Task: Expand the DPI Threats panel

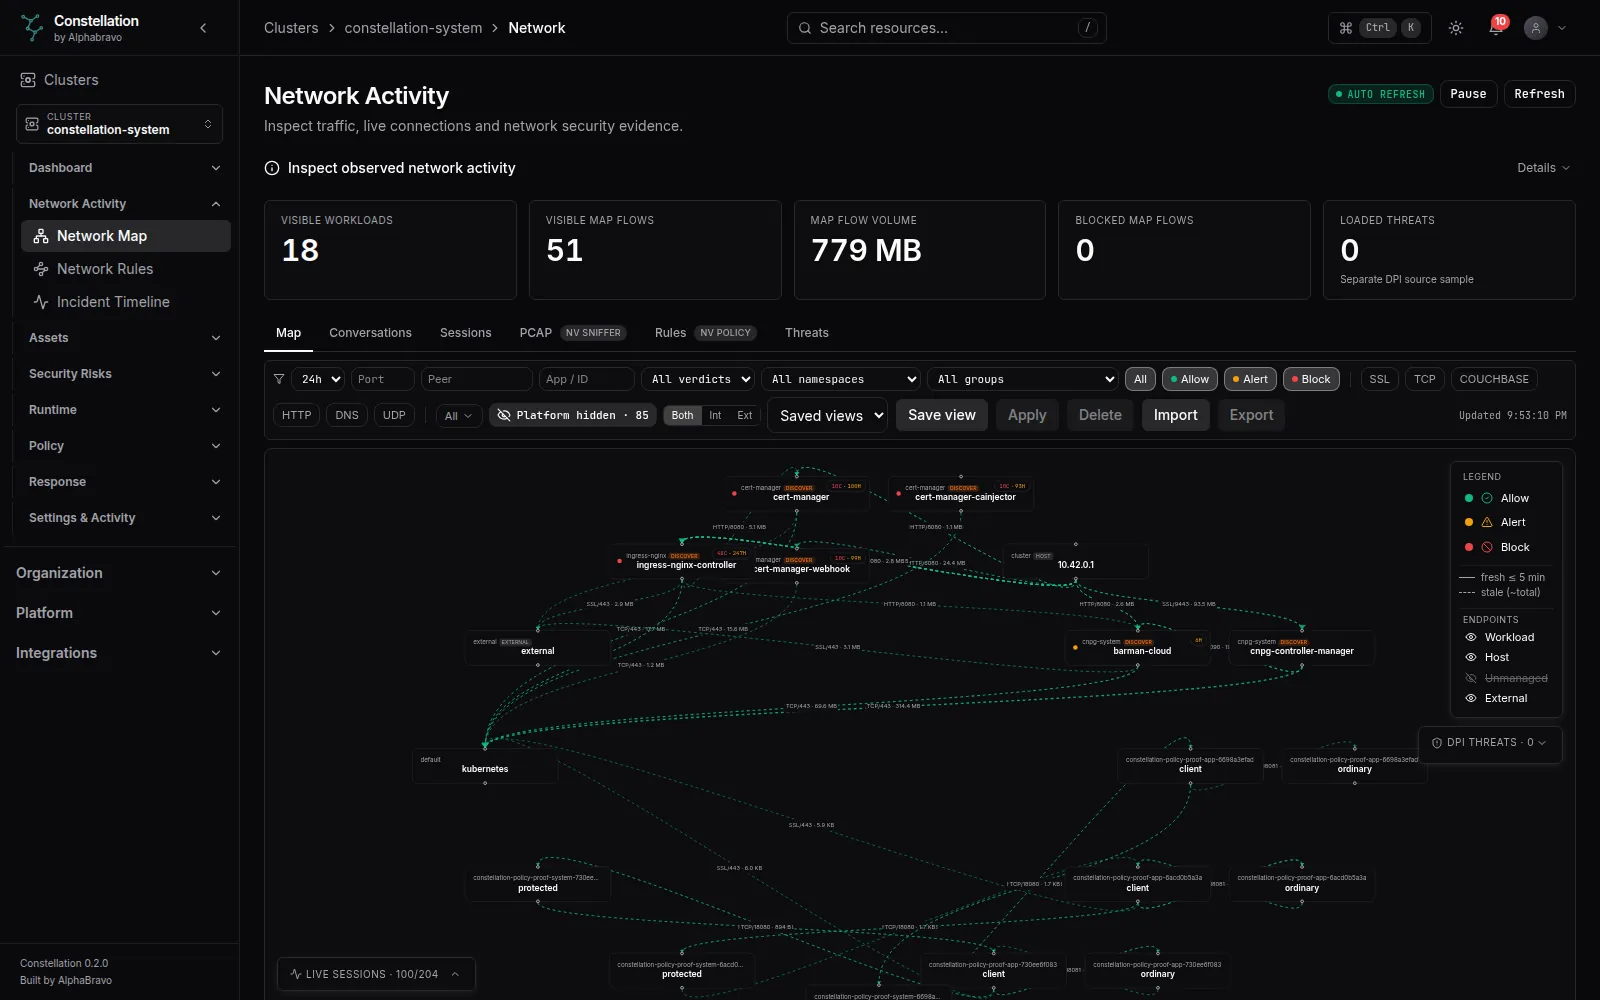Action: 1490,743
